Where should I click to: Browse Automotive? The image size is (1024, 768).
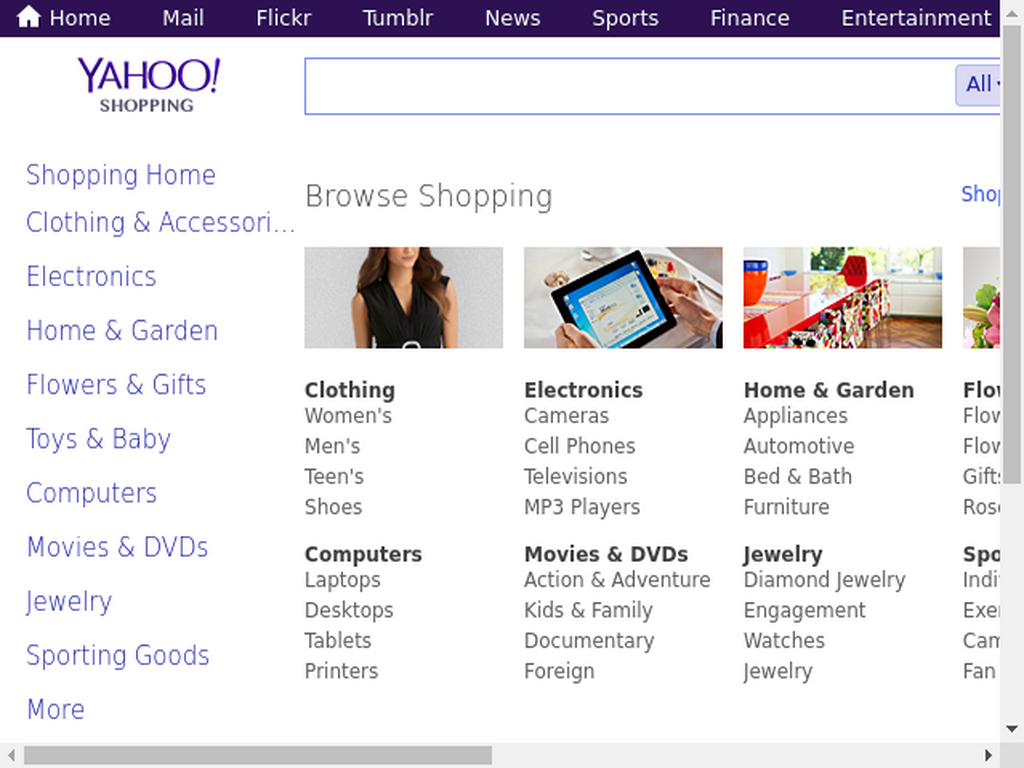(799, 447)
